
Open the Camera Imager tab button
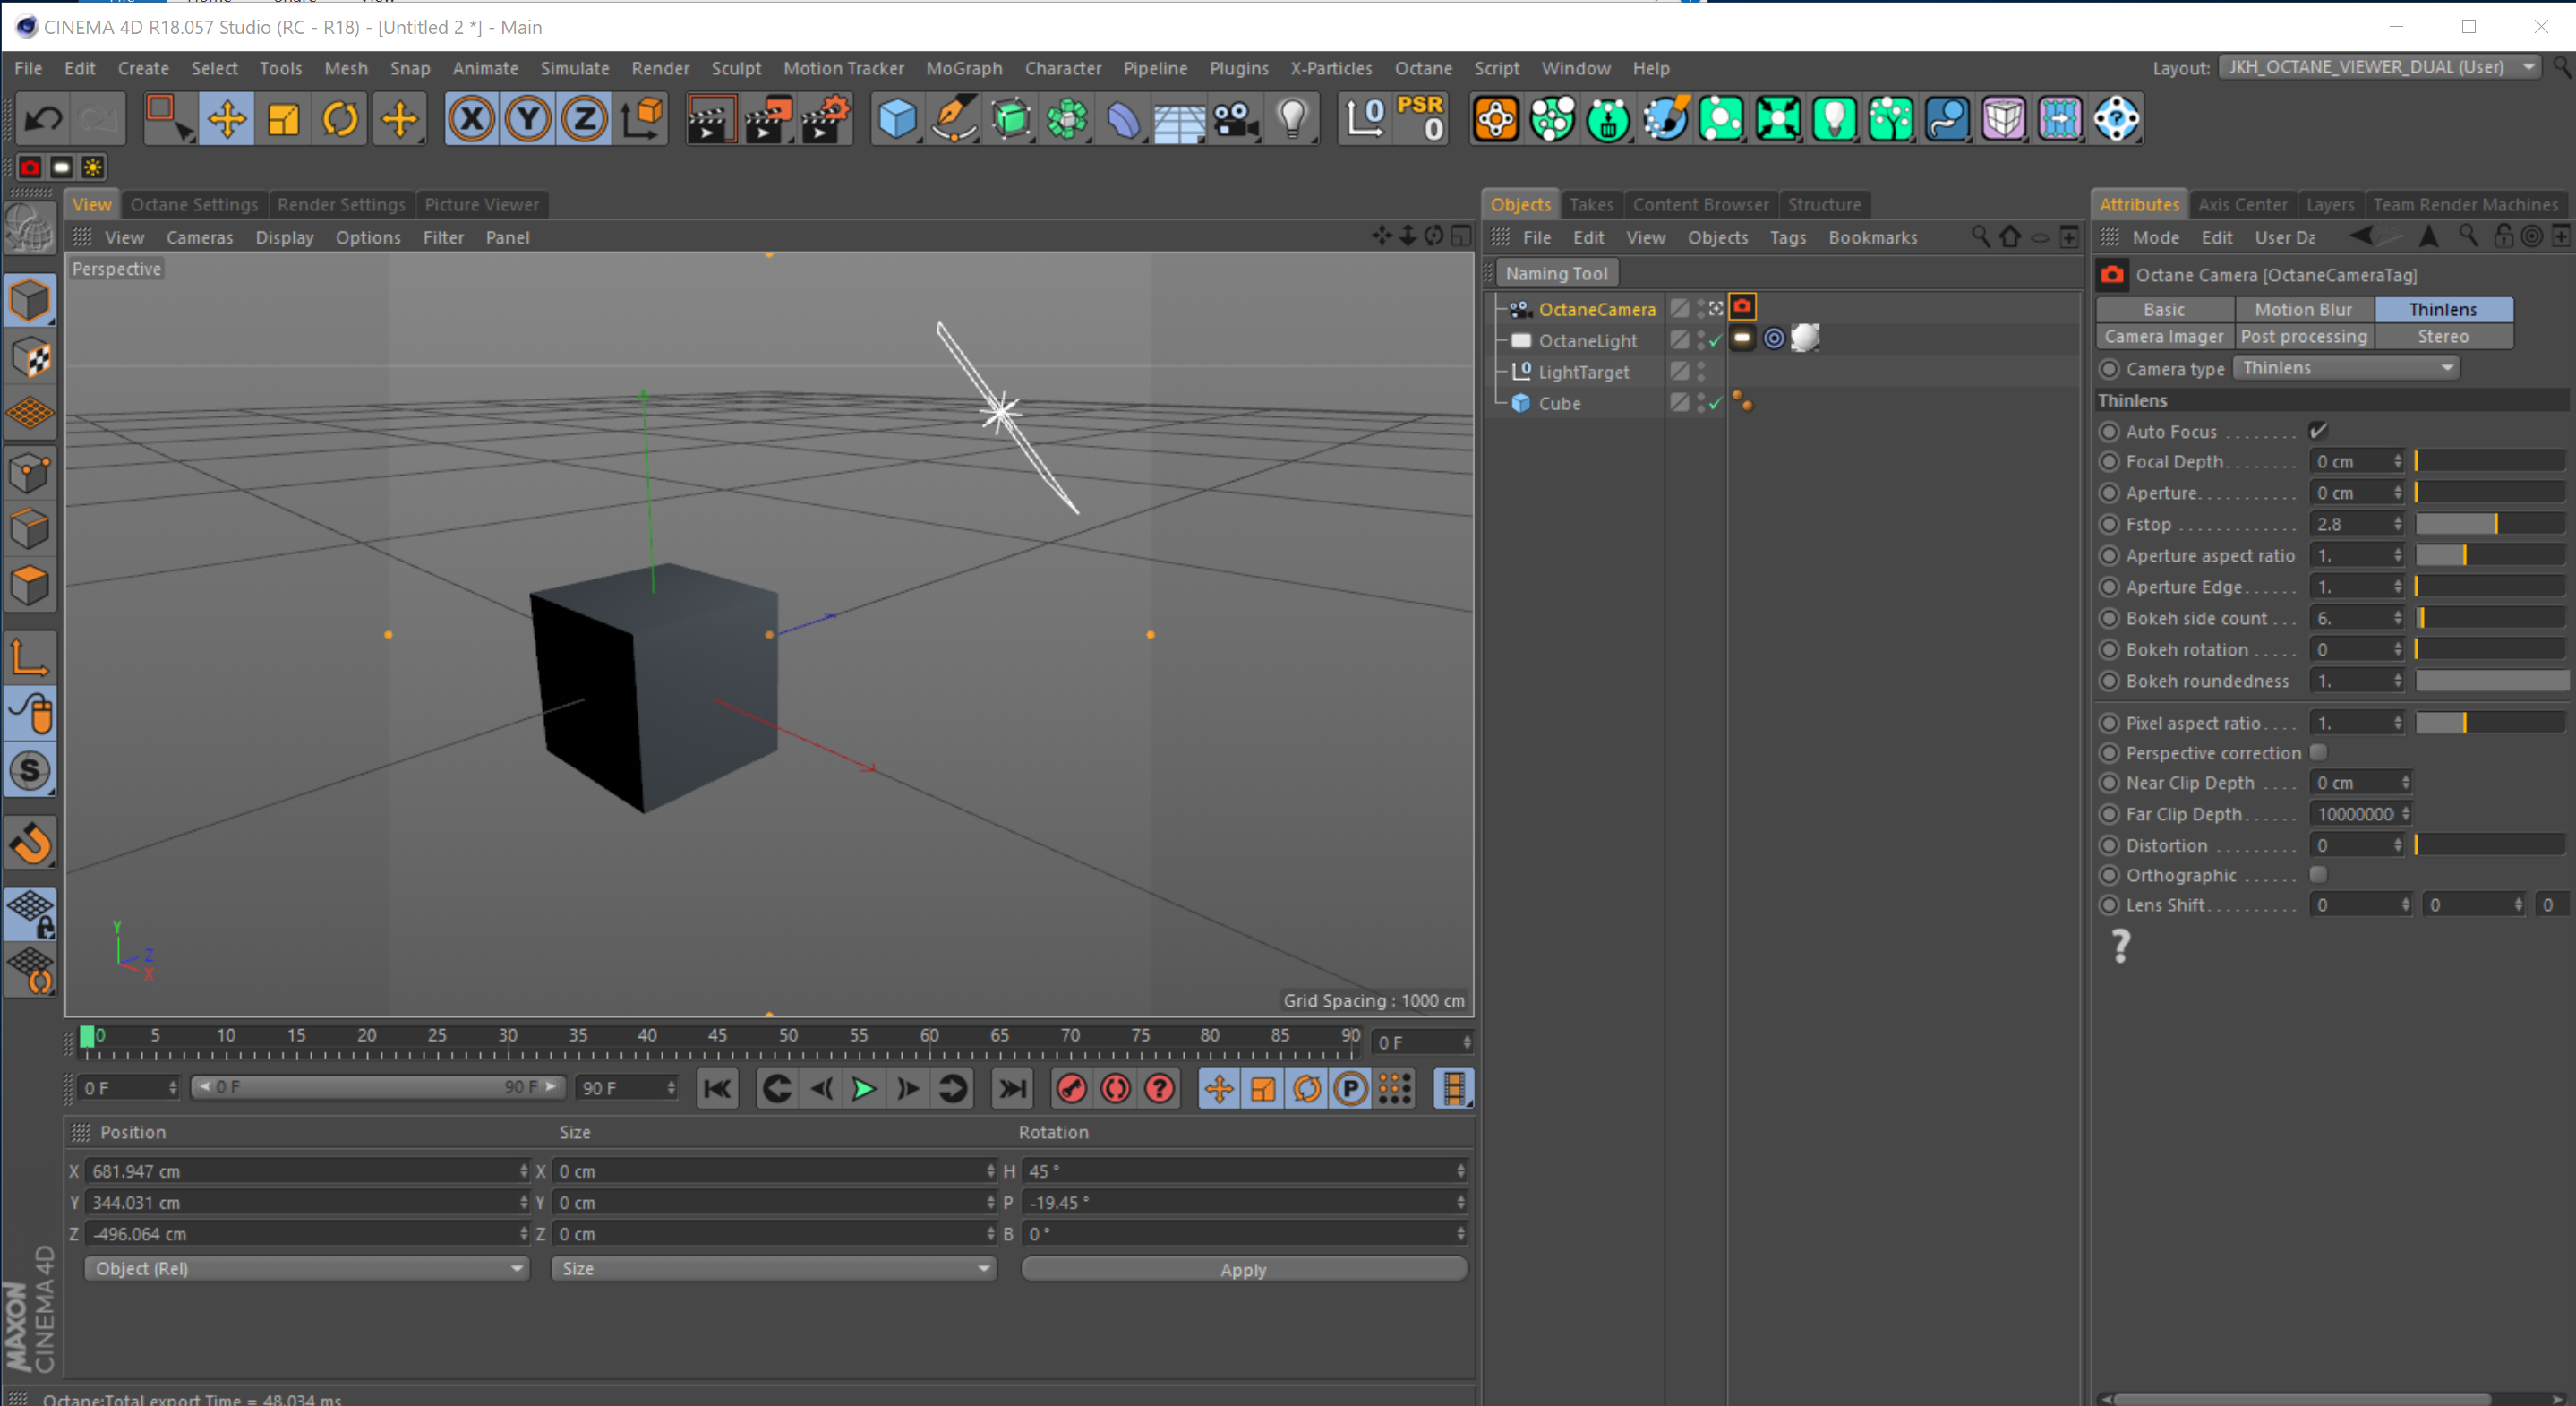[2163, 337]
